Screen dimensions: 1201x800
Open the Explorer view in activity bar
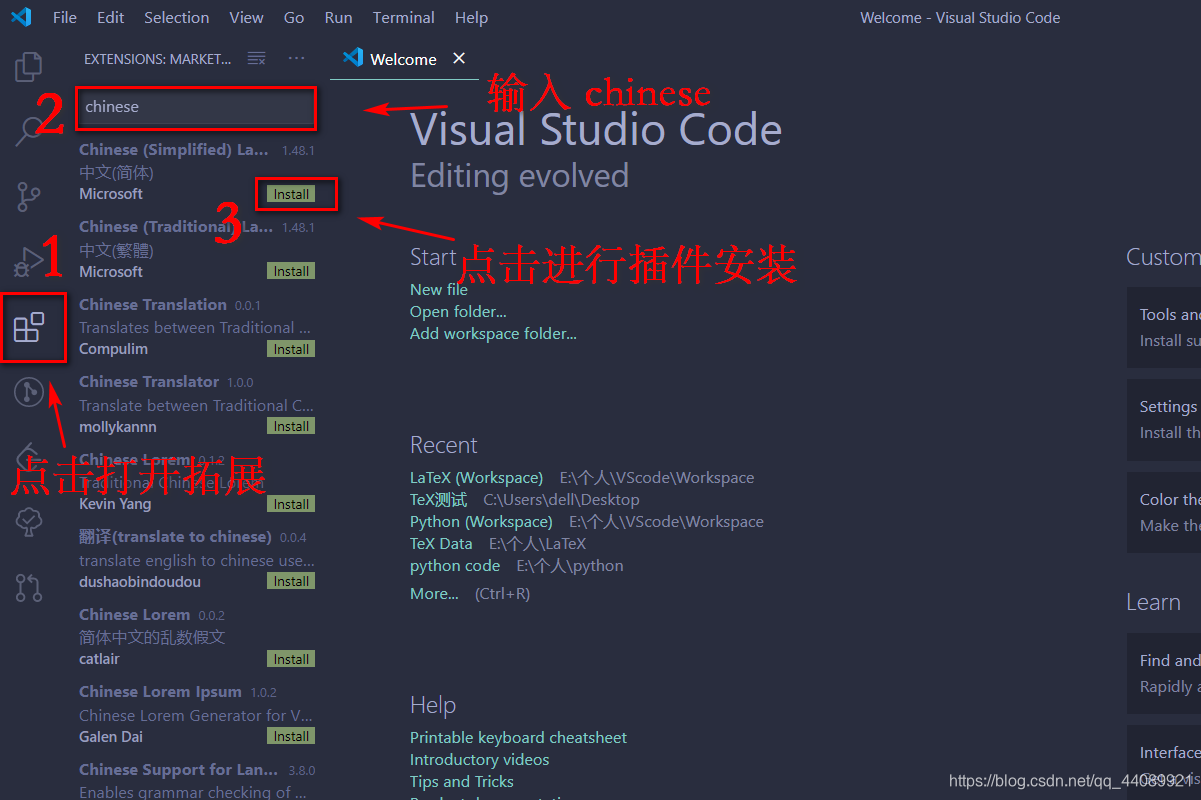click(29, 67)
